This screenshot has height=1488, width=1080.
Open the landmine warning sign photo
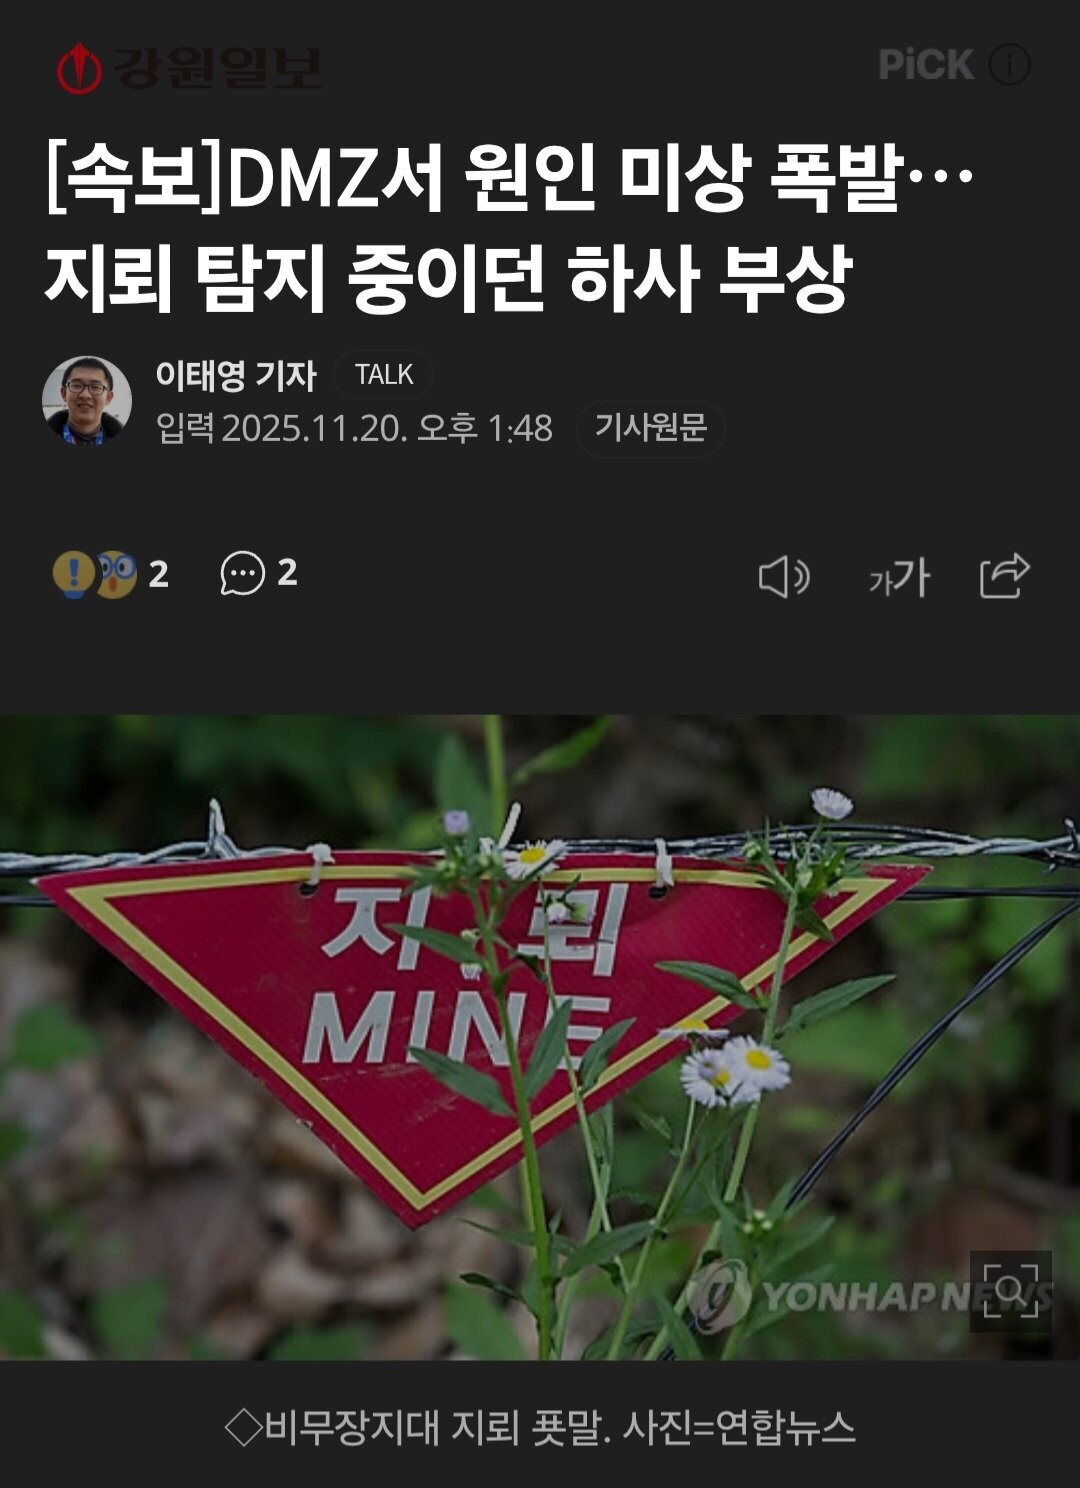[x=540, y=1037]
